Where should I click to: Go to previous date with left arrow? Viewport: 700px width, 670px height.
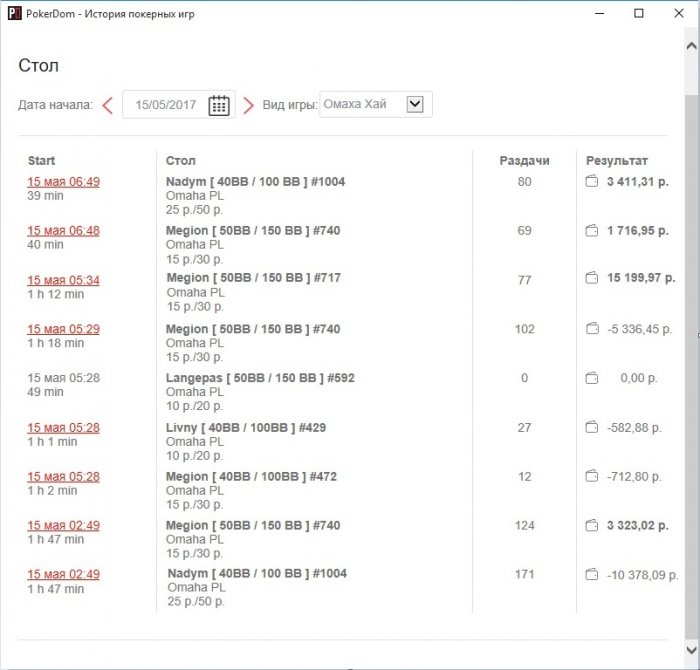pyautogui.click(x=107, y=106)
